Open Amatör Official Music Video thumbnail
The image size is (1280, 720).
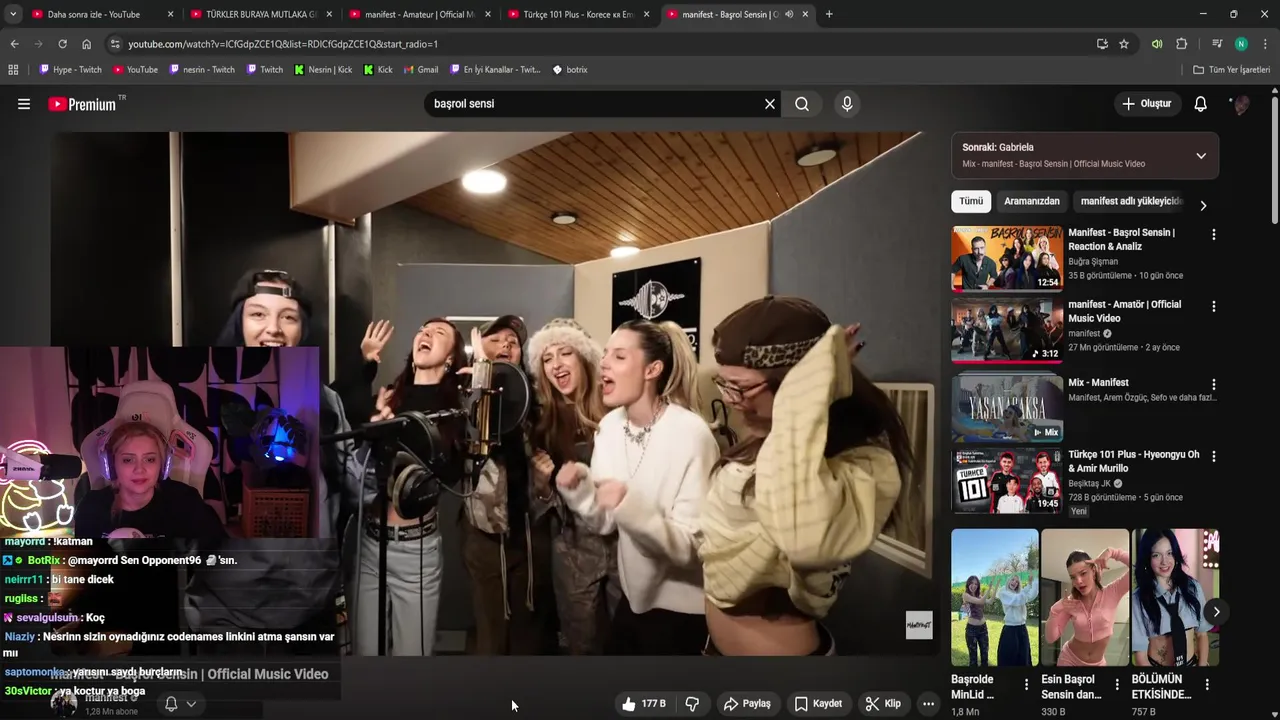point(1007,331)
